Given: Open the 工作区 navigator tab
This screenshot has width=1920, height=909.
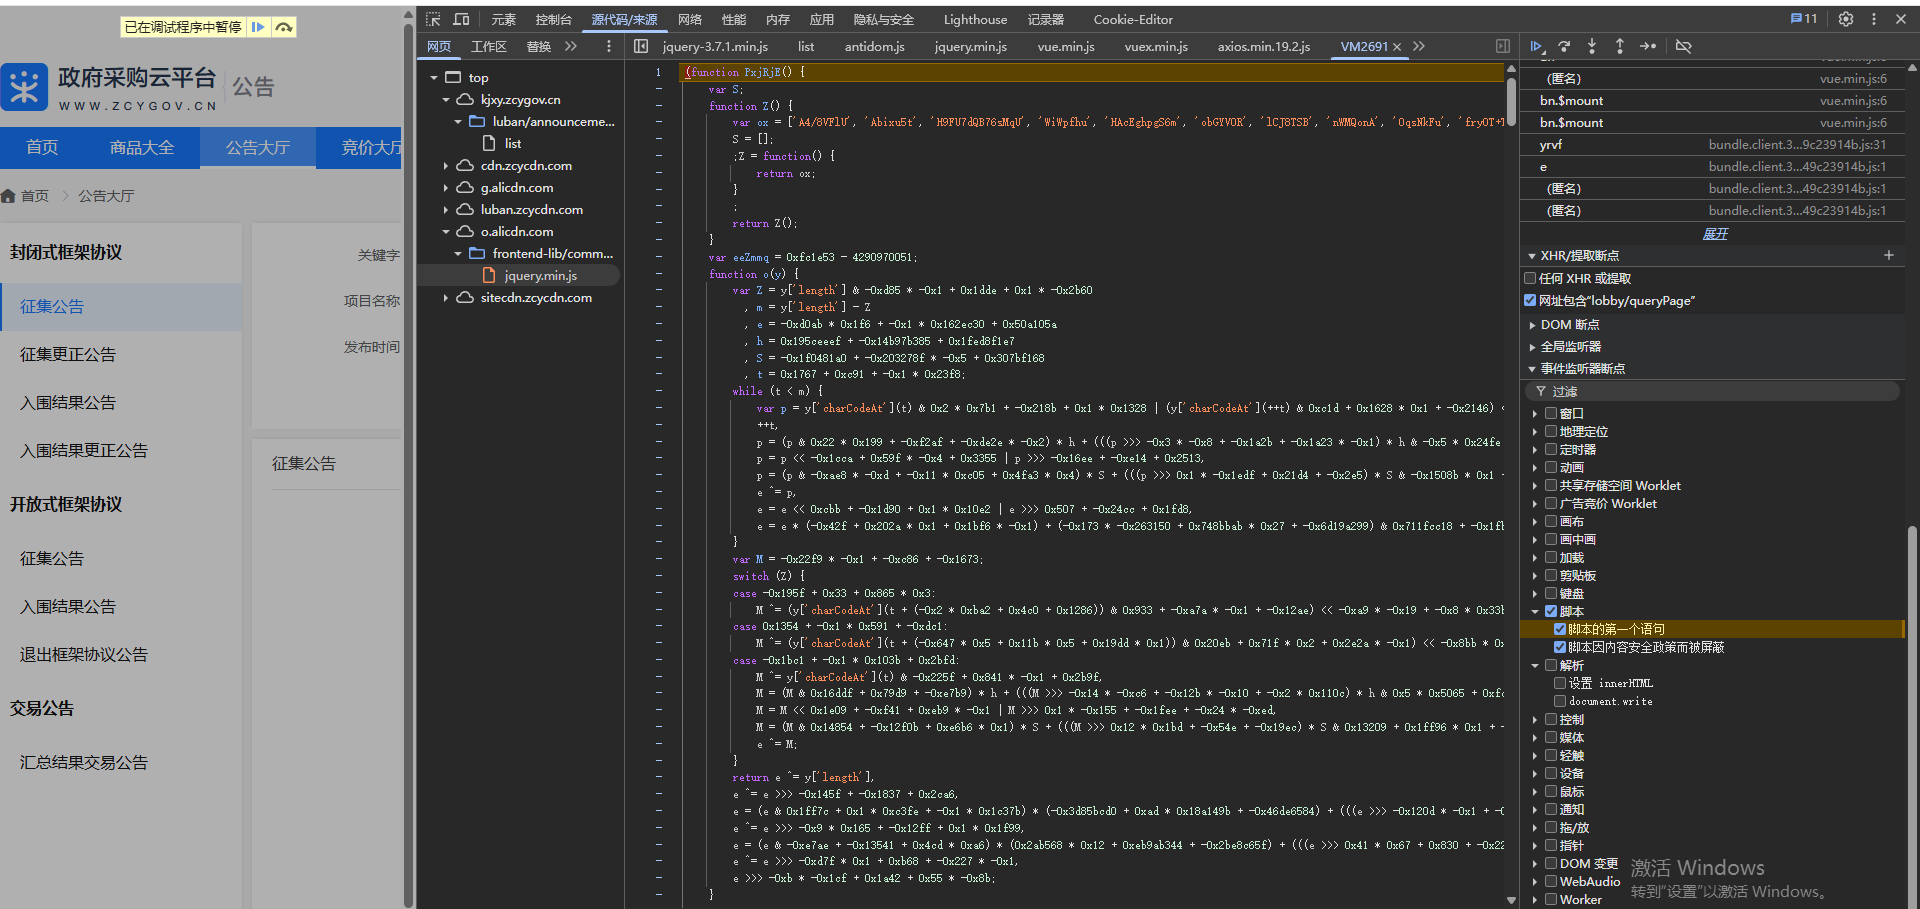Looking at the screenshot, I should [x=489, y=46].
